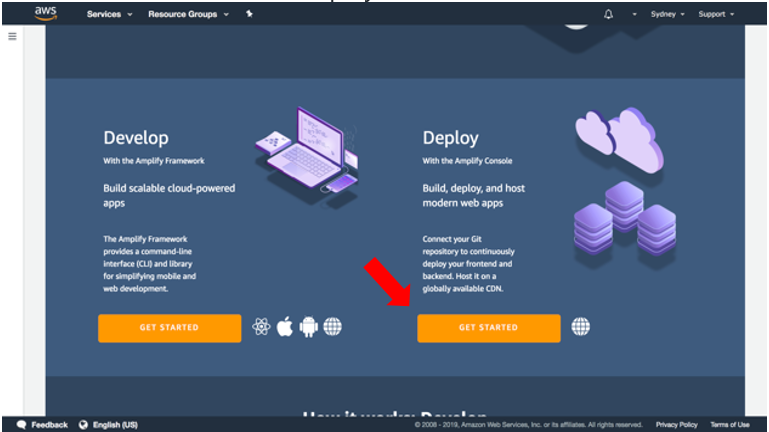Select the Apple iOS icon
The image size is (769, 432).
[x=285, y=327]
